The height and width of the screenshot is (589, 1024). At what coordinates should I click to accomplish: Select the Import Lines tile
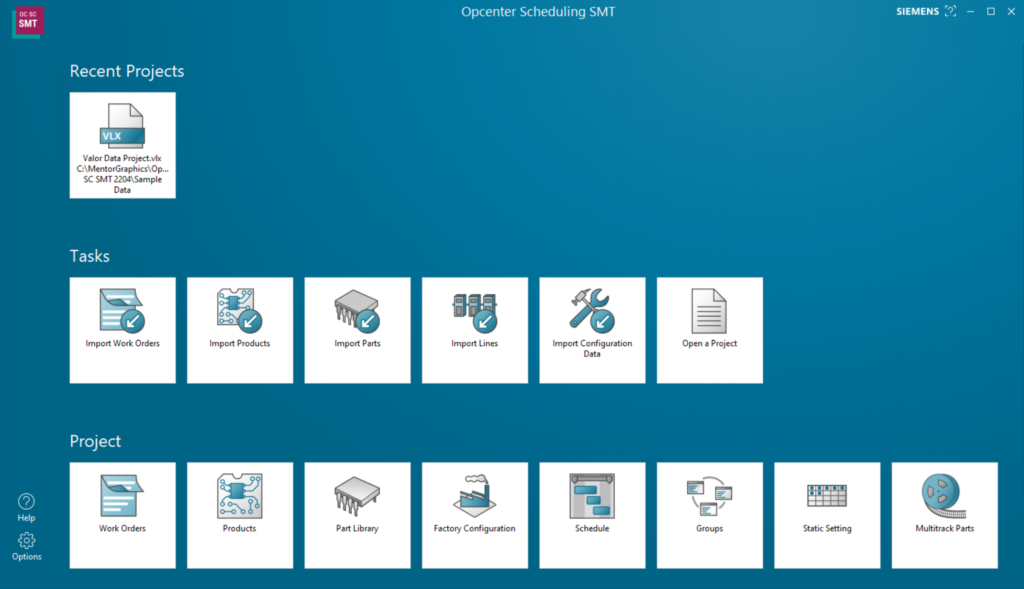coord(475,330)
